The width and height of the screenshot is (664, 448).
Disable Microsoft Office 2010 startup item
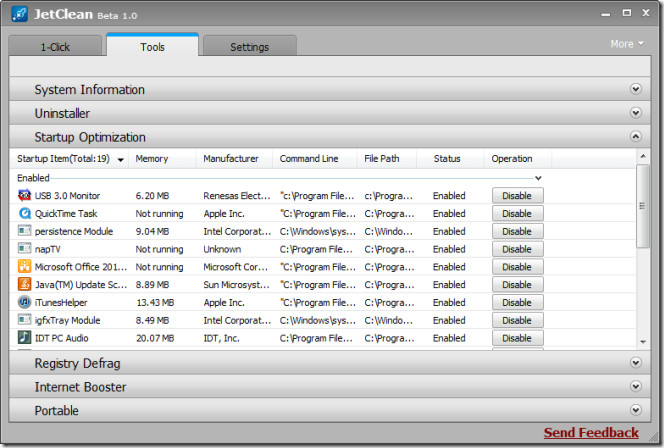click(517, 267)
